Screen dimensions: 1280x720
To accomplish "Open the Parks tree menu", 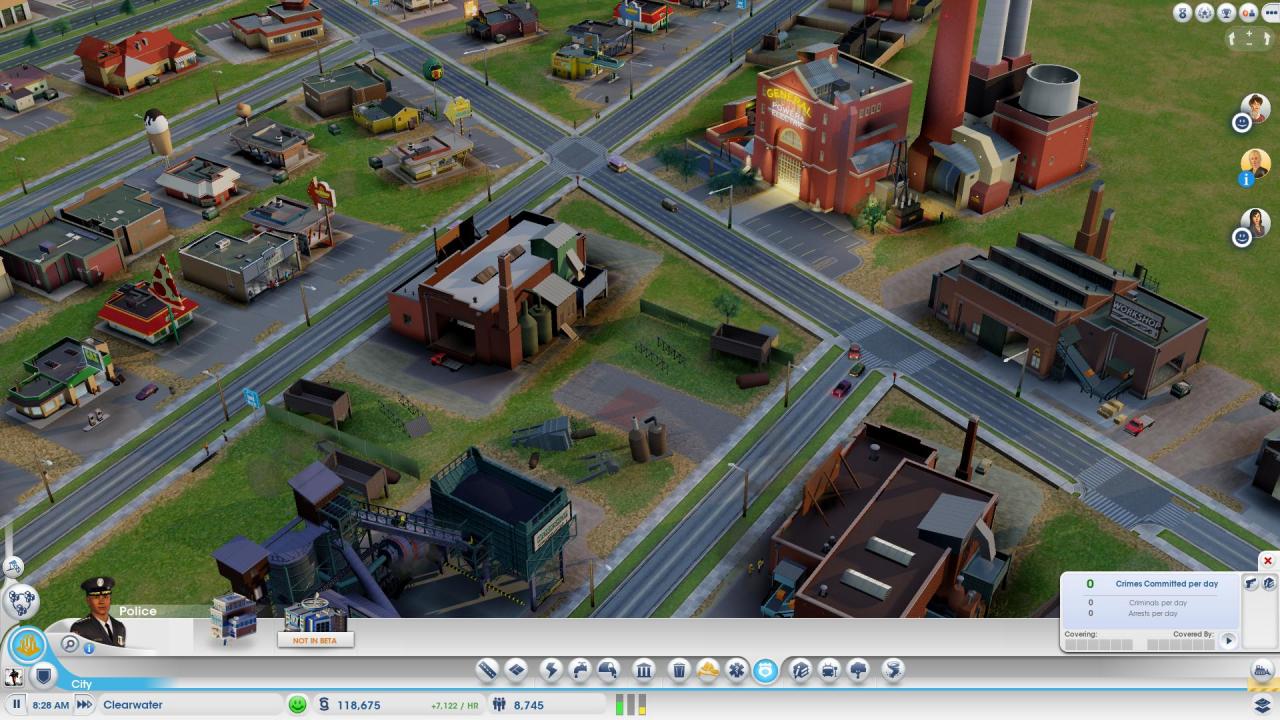I will pos(858,670).
